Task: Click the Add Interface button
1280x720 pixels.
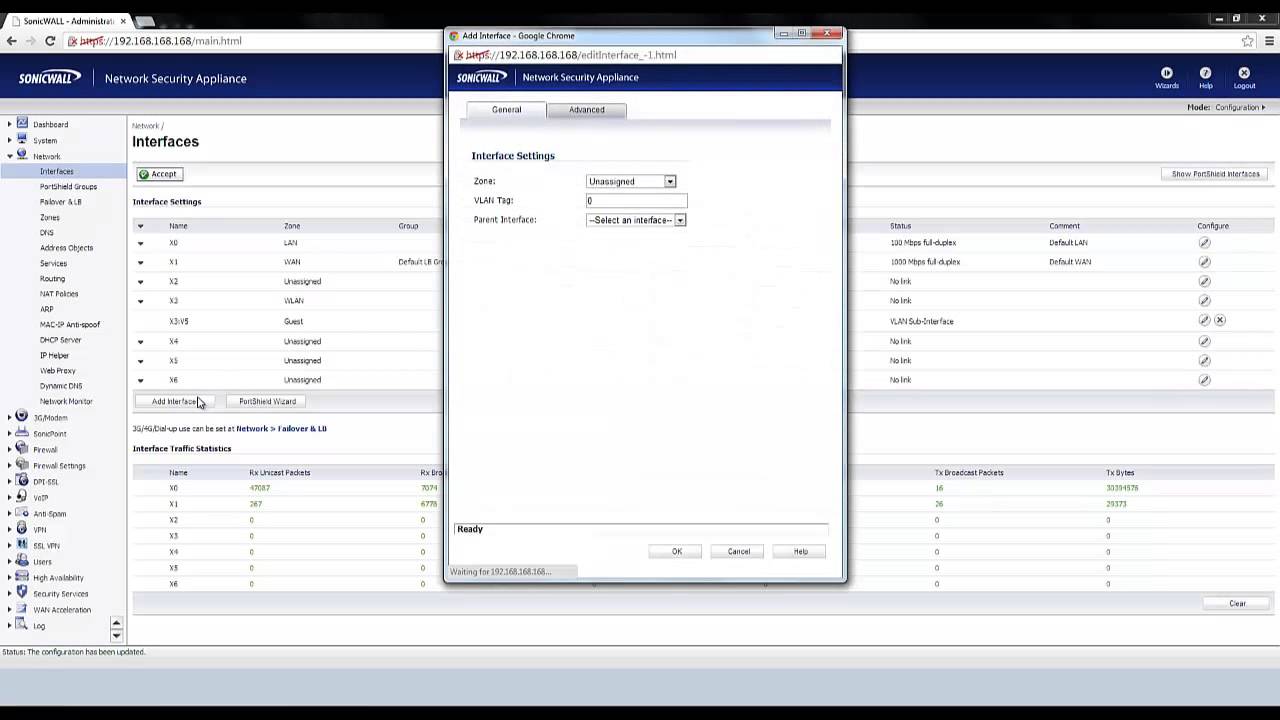Action: [174, 401]
